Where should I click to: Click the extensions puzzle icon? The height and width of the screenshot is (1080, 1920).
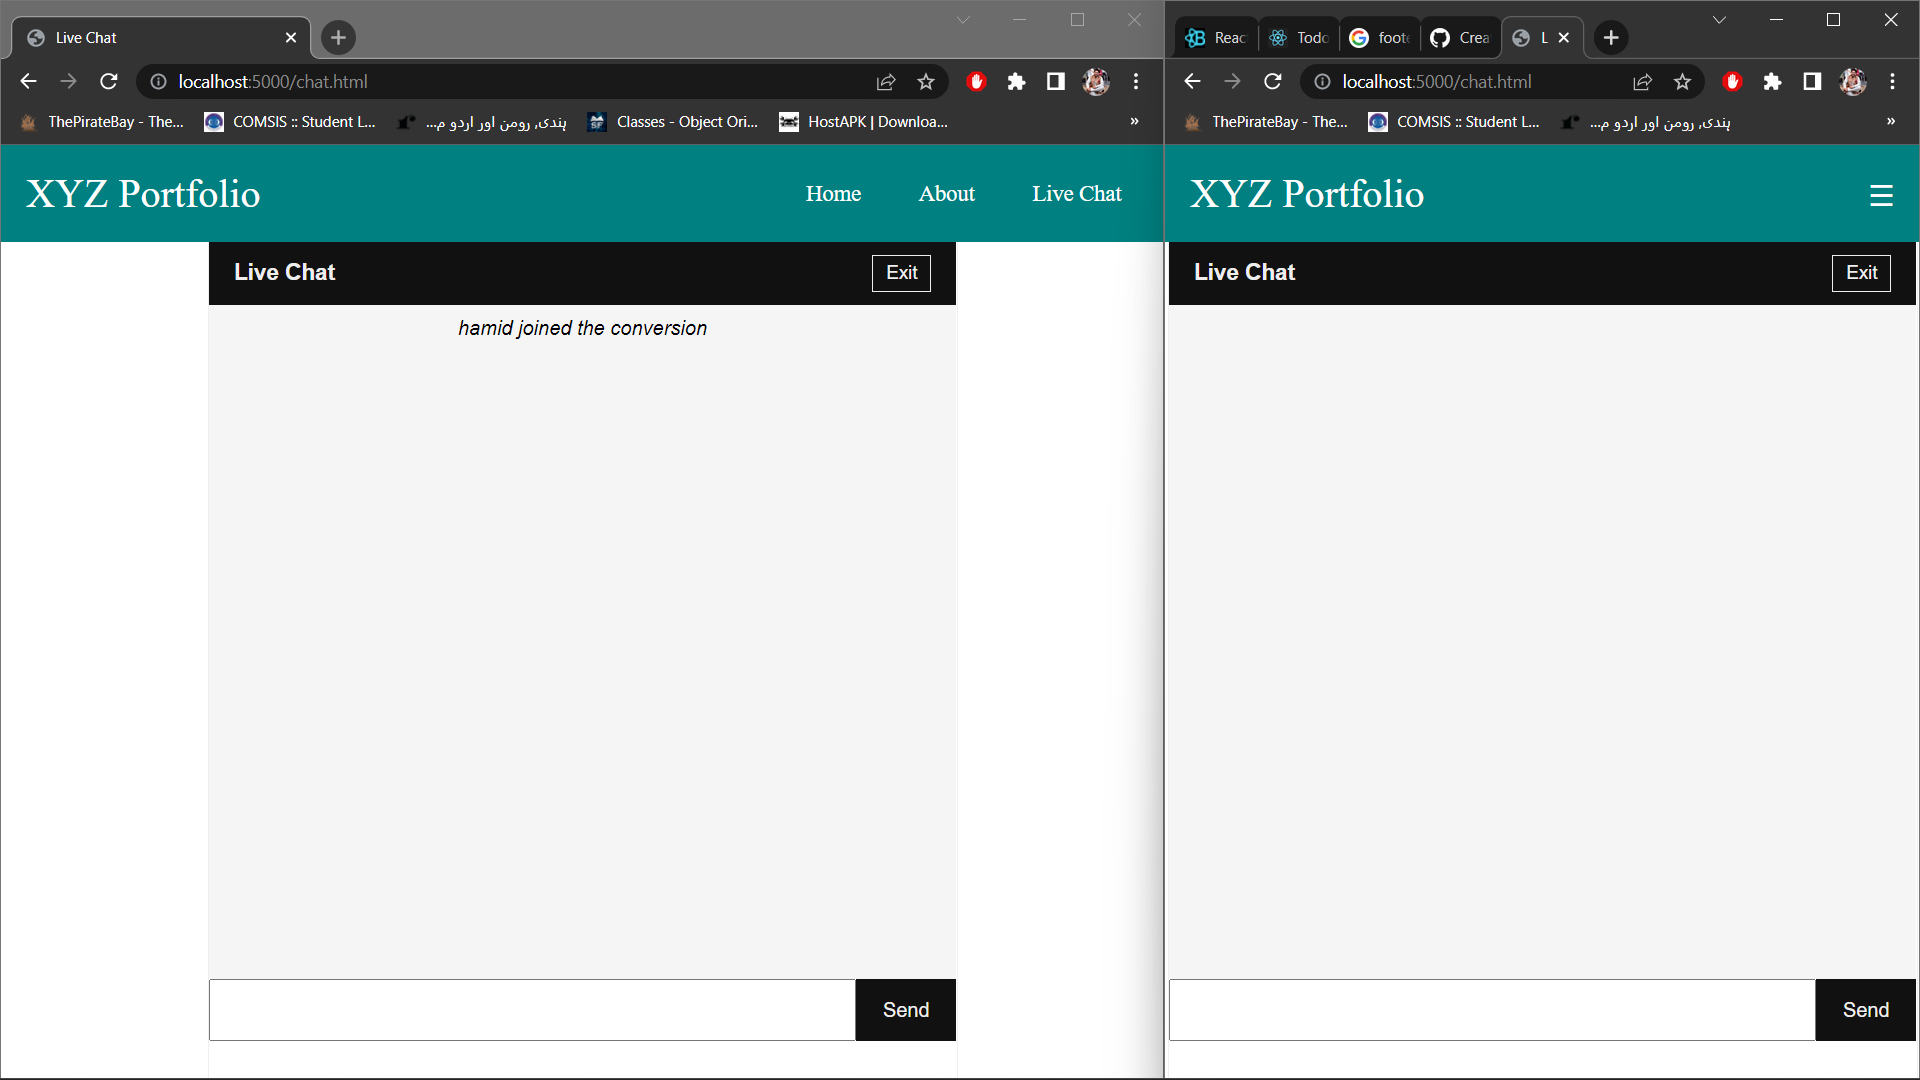pos(1016,82)
